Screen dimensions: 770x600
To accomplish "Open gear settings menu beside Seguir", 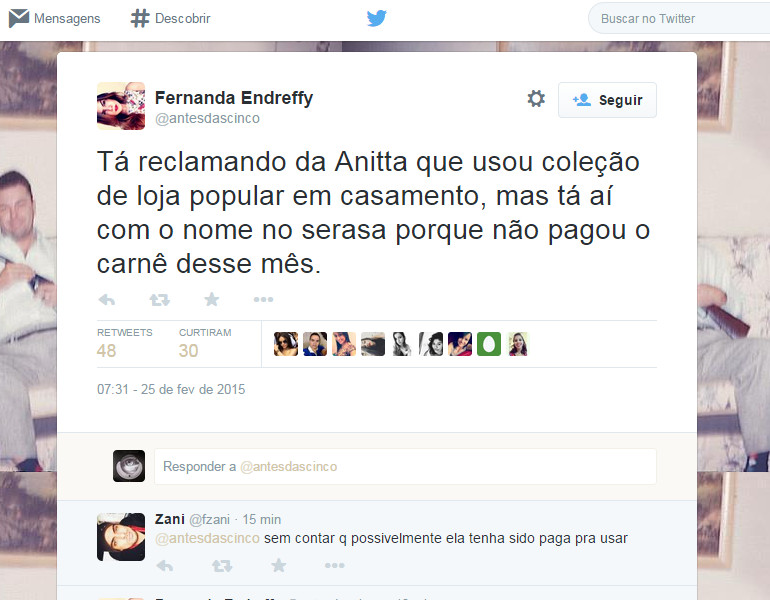I will tap(536, 99).
